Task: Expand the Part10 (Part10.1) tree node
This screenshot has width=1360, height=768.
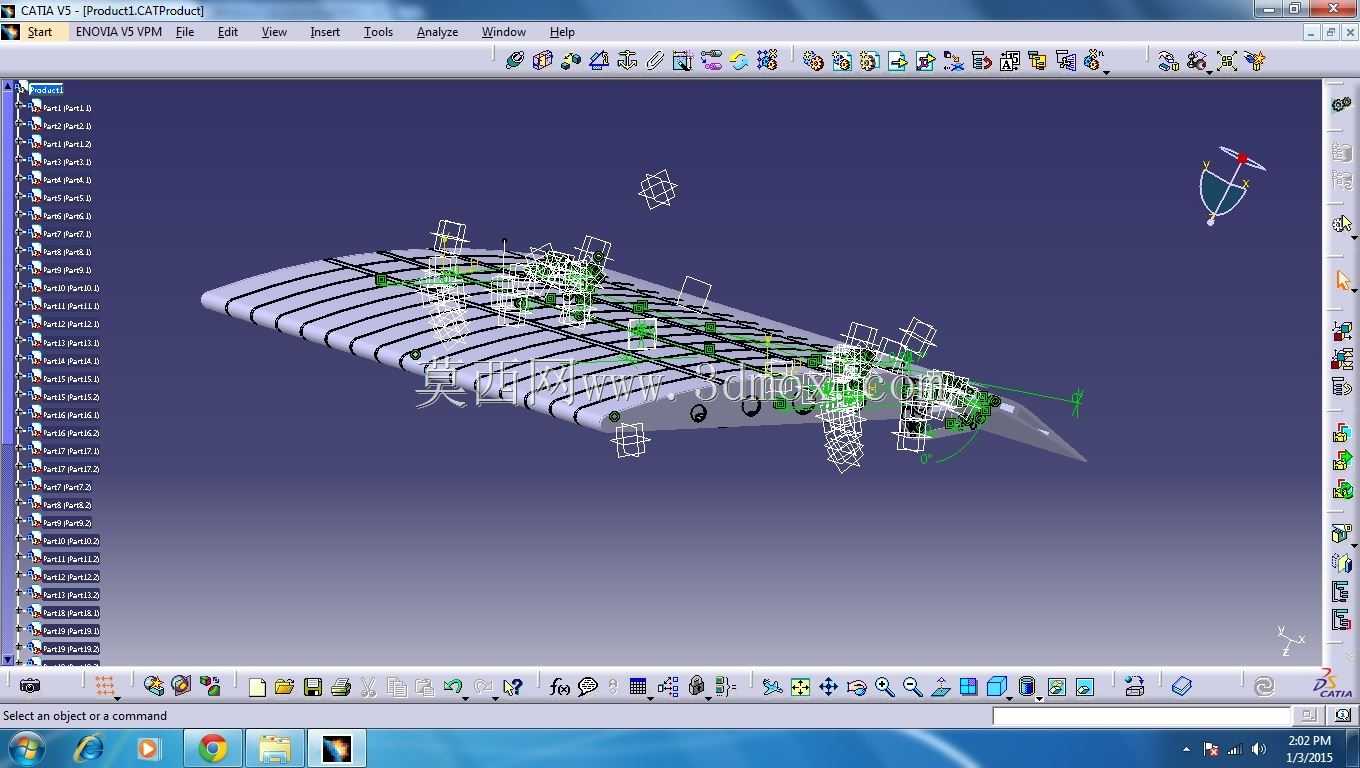Action: tap(19, 288)
